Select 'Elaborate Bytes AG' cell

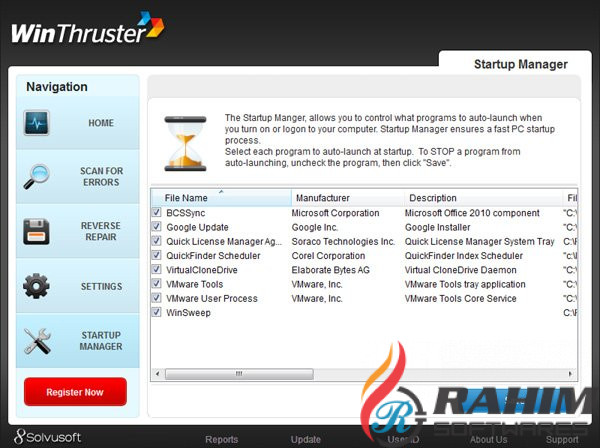[331, 270]
